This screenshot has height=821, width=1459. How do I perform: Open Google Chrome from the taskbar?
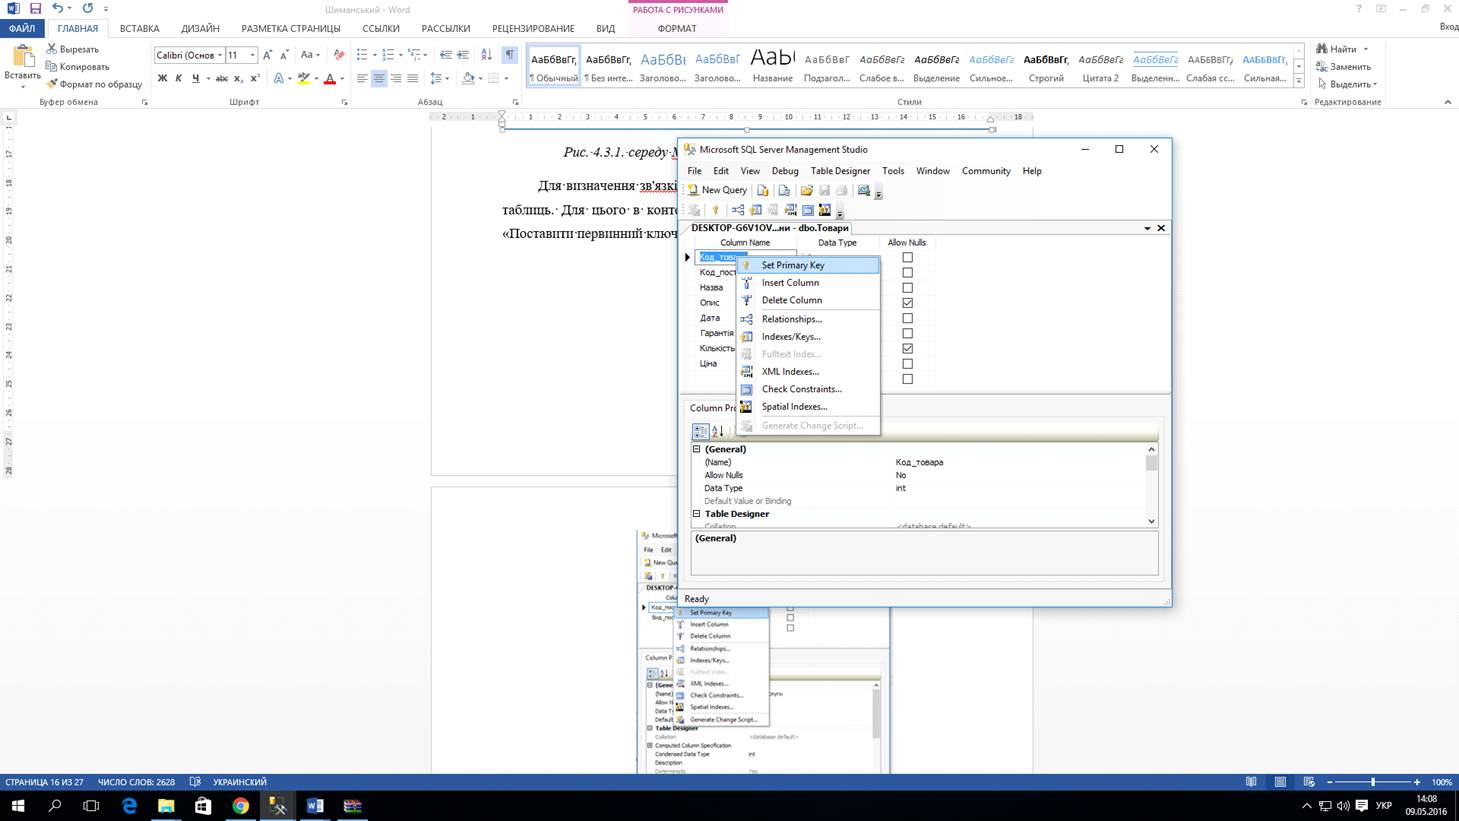click(x=240, y=806)
